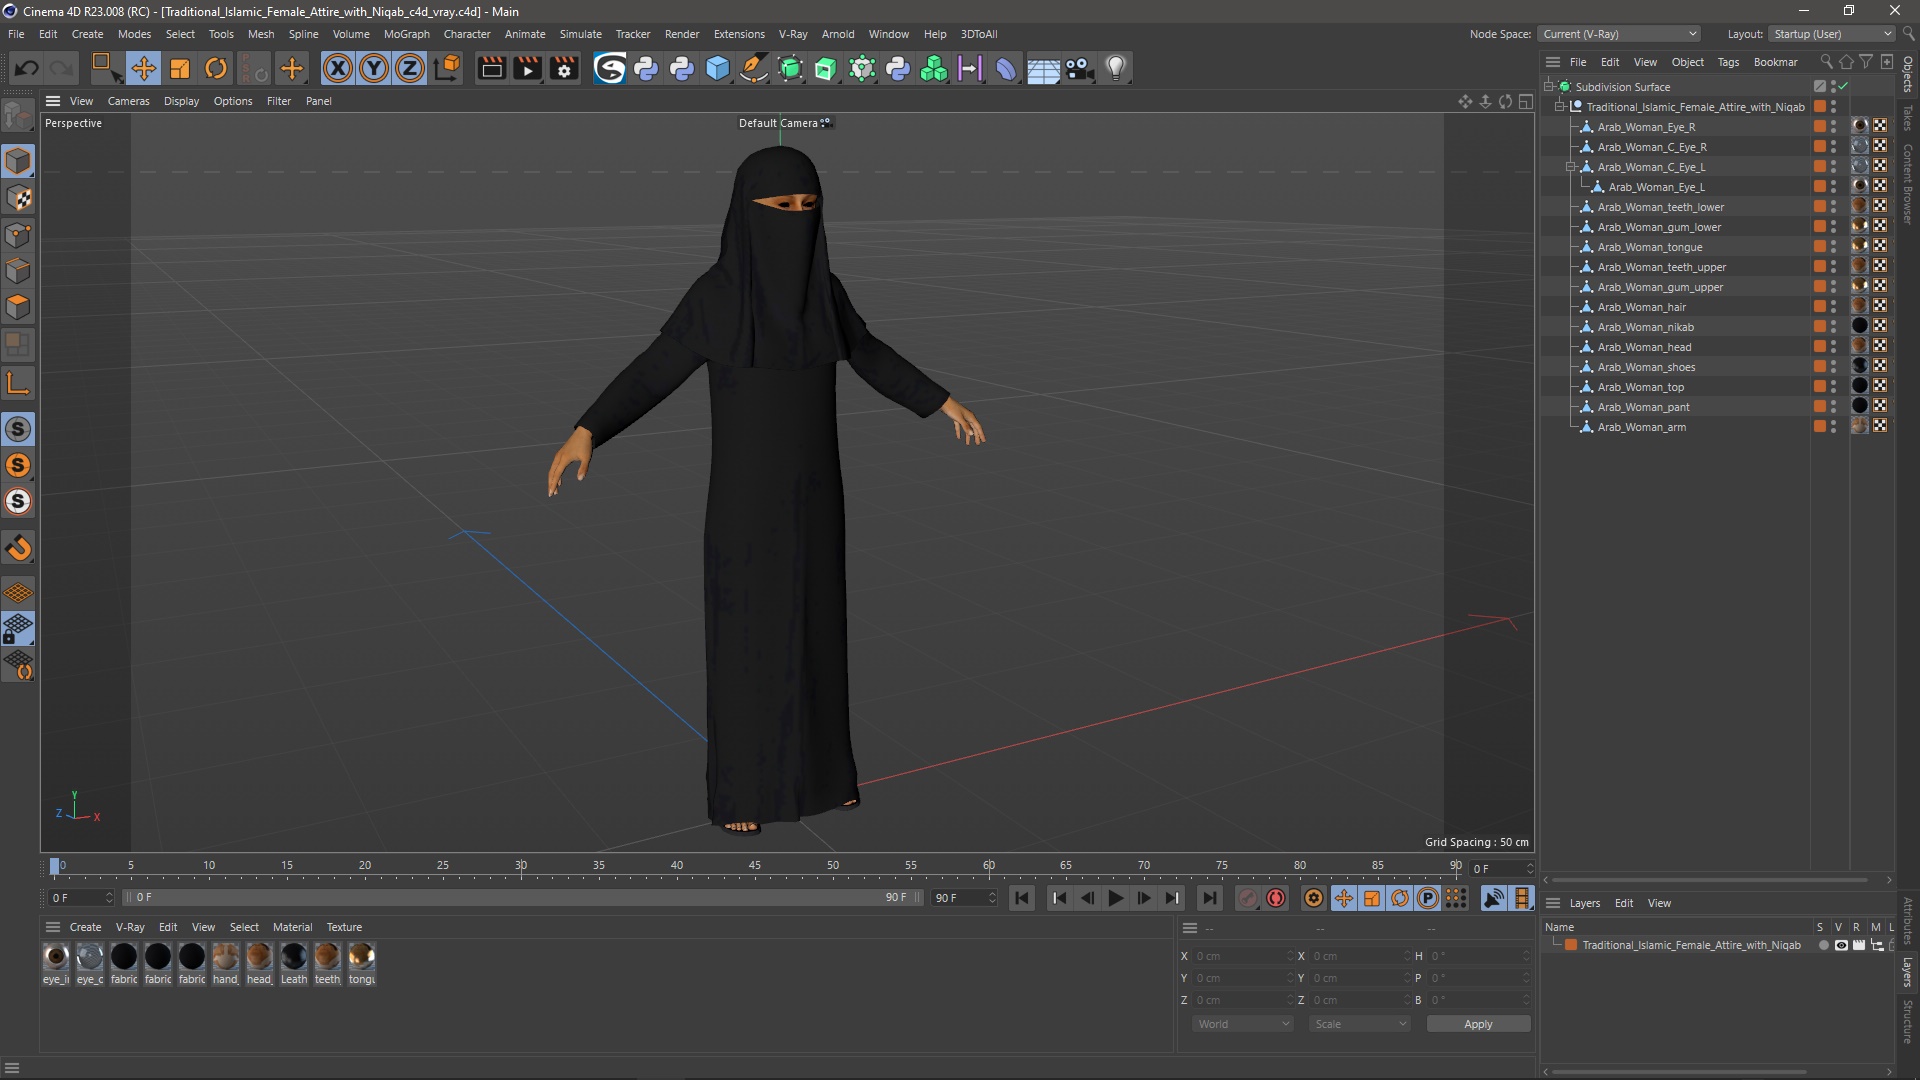The width and height of the screenshot is (1920, 1080).
Task: Click the Object panel search icon
Action: click(x=1826, y=62)
